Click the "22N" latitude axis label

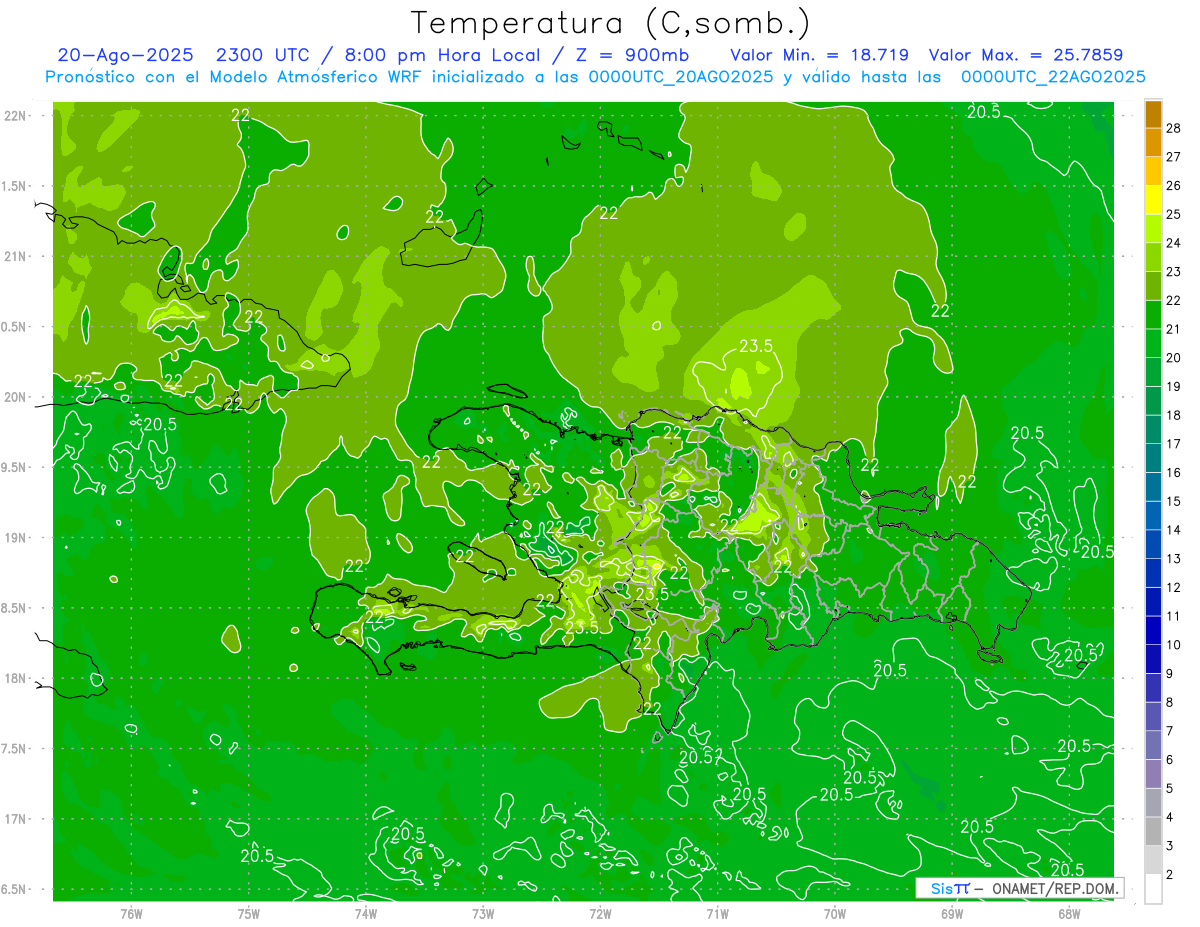click(x=16, y=115)
